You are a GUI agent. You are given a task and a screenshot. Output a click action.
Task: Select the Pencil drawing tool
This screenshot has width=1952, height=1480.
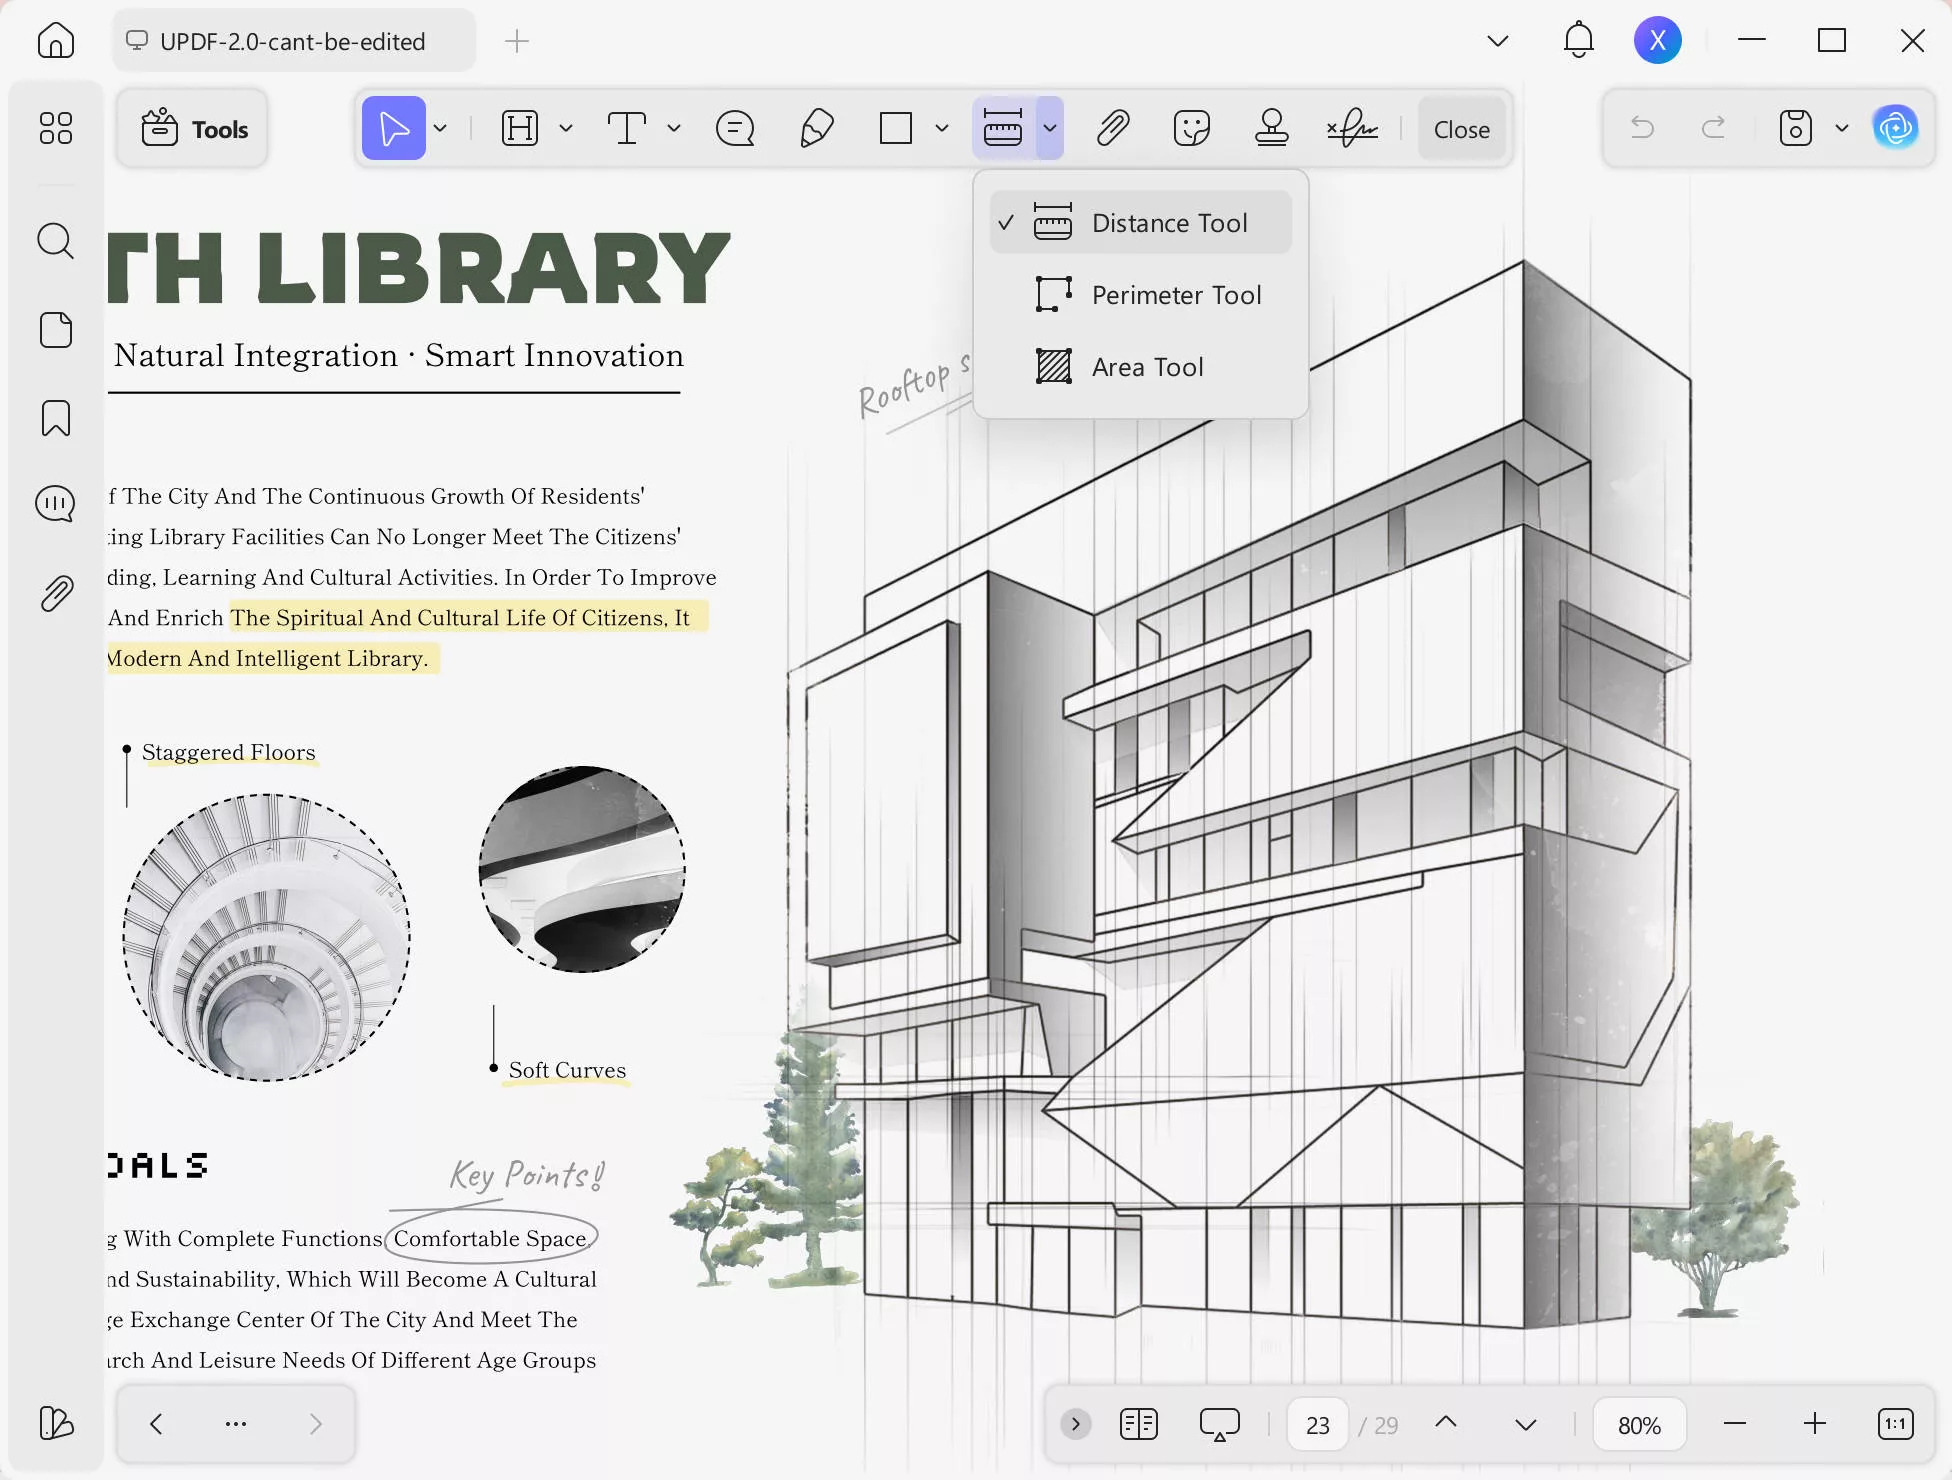(817, 129)
